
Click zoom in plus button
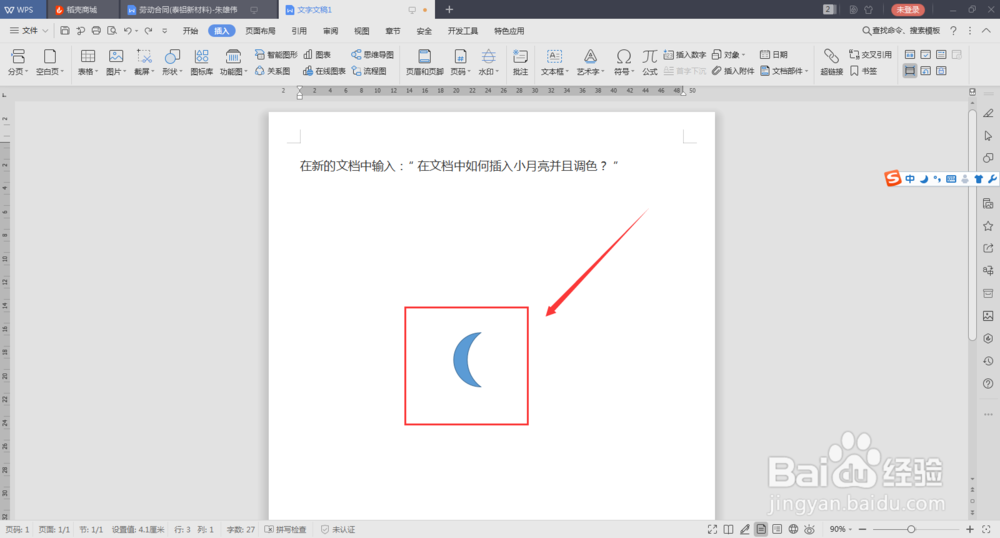tap(970, 529)
